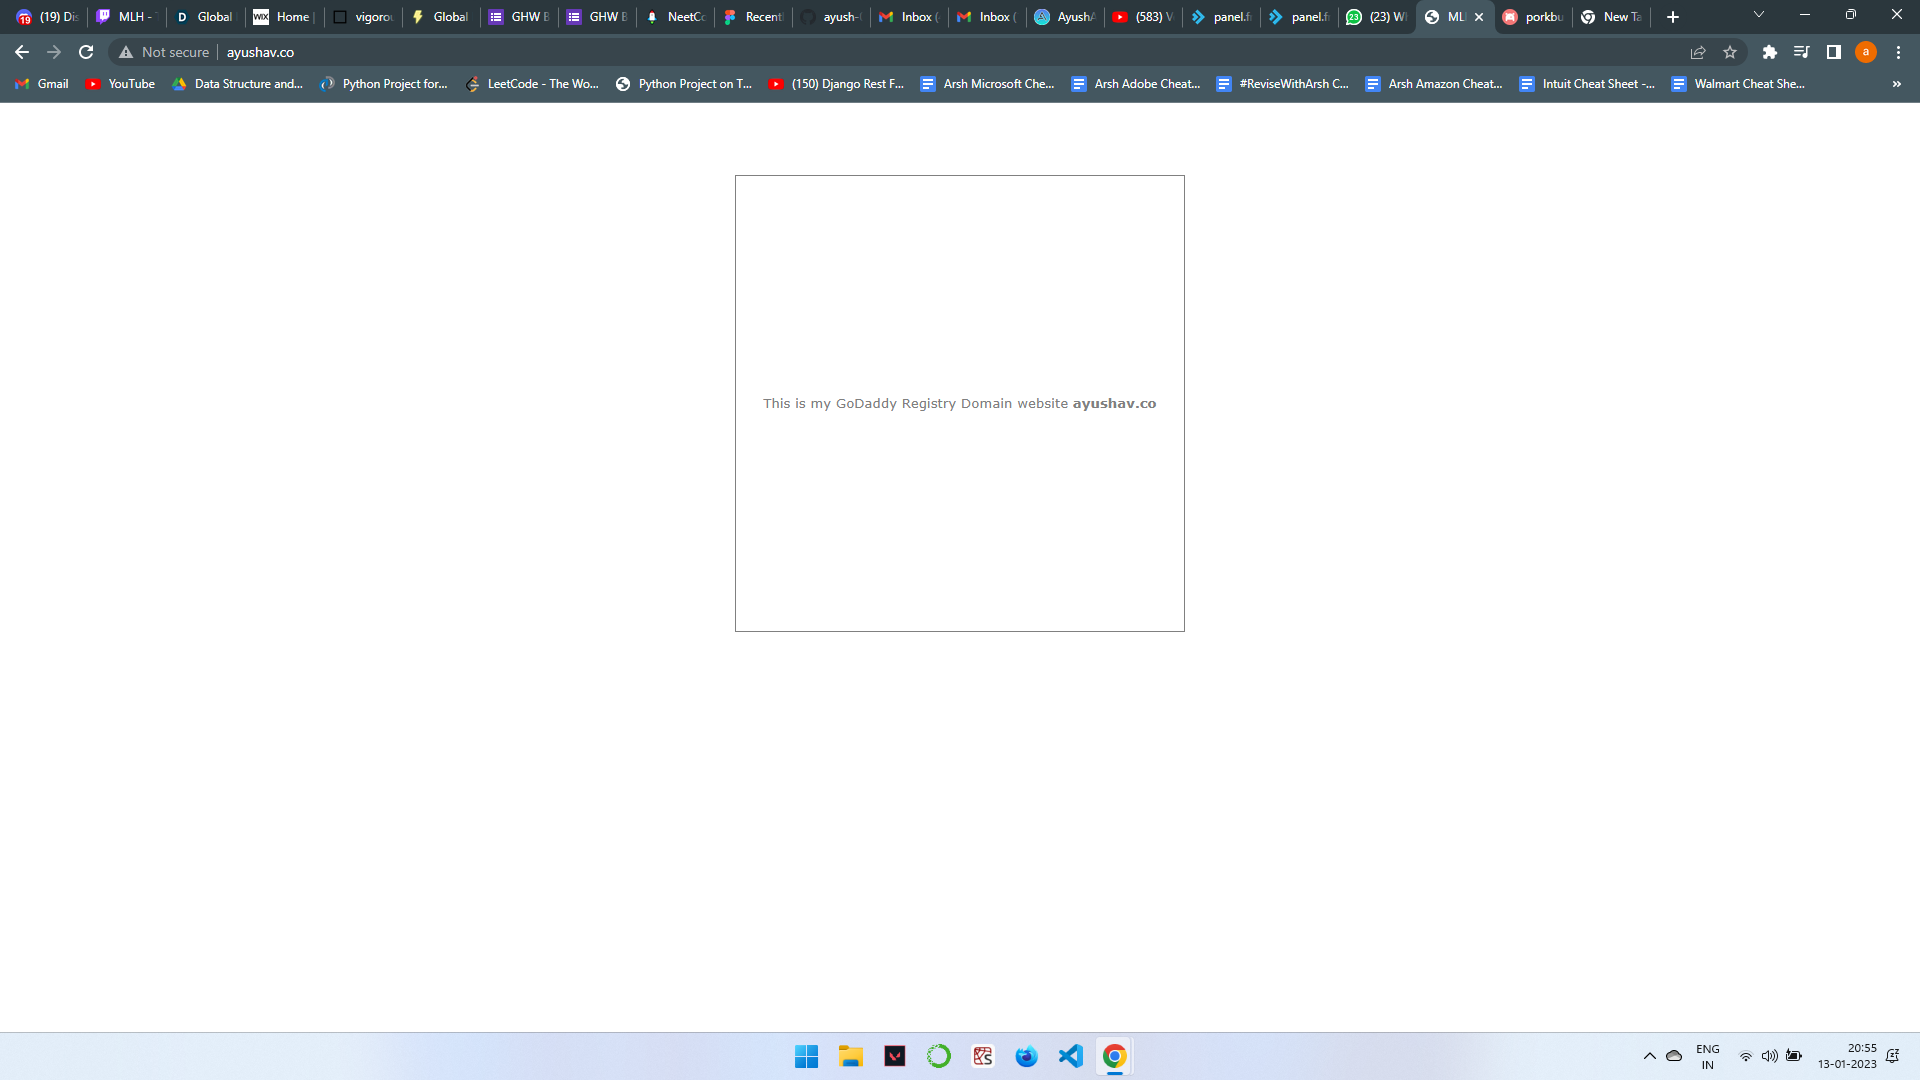Screen dimensions: 1920x1080
Task: Open Chrome three-dot menu
Action: coord(1898,52)
